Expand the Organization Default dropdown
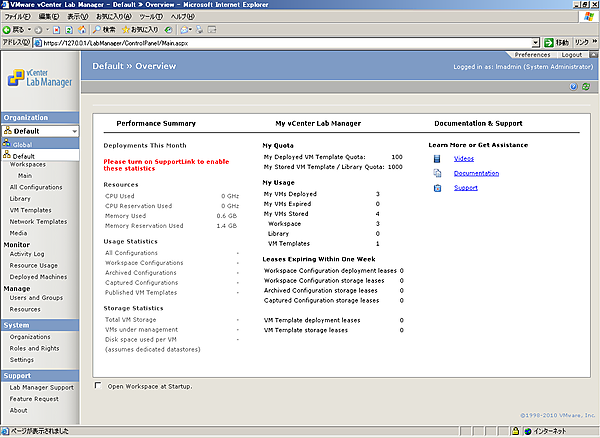 tap(74, 131)
